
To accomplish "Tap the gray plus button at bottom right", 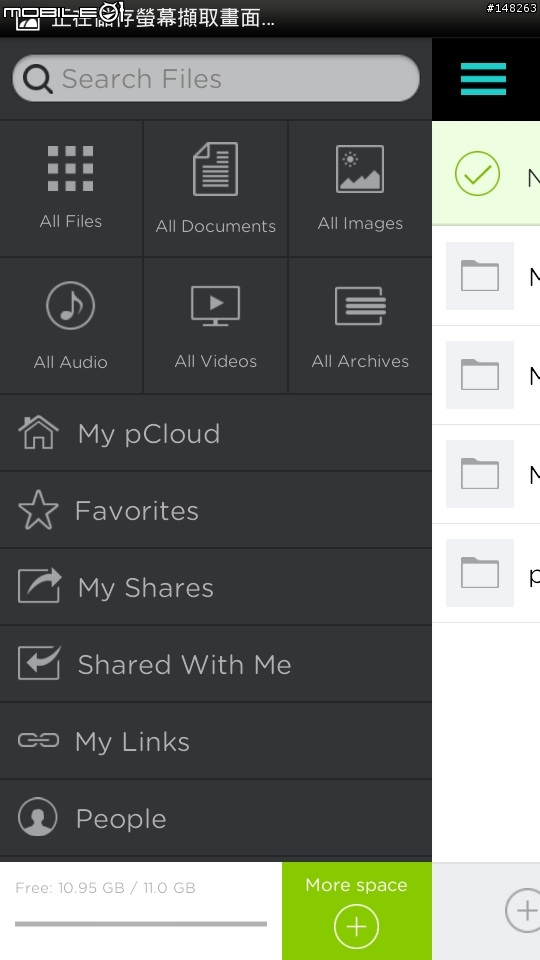I will point(524,910).
